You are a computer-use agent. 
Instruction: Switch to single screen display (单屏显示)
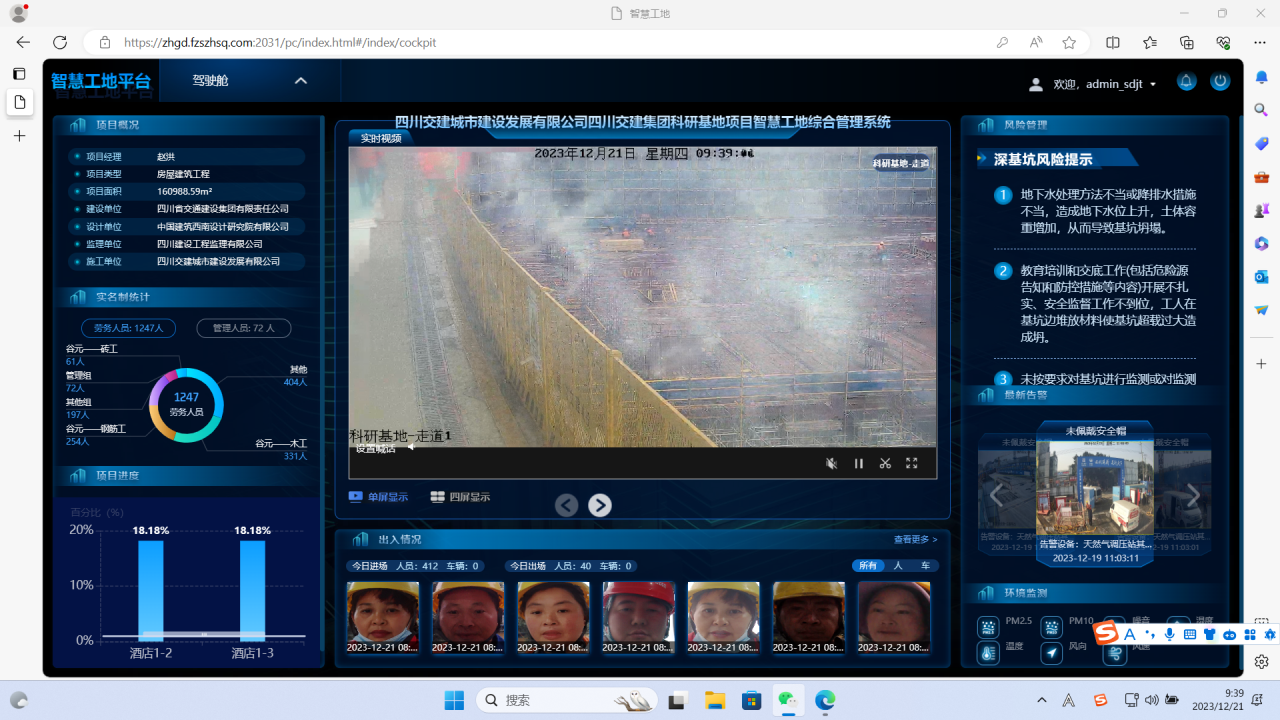378,497
